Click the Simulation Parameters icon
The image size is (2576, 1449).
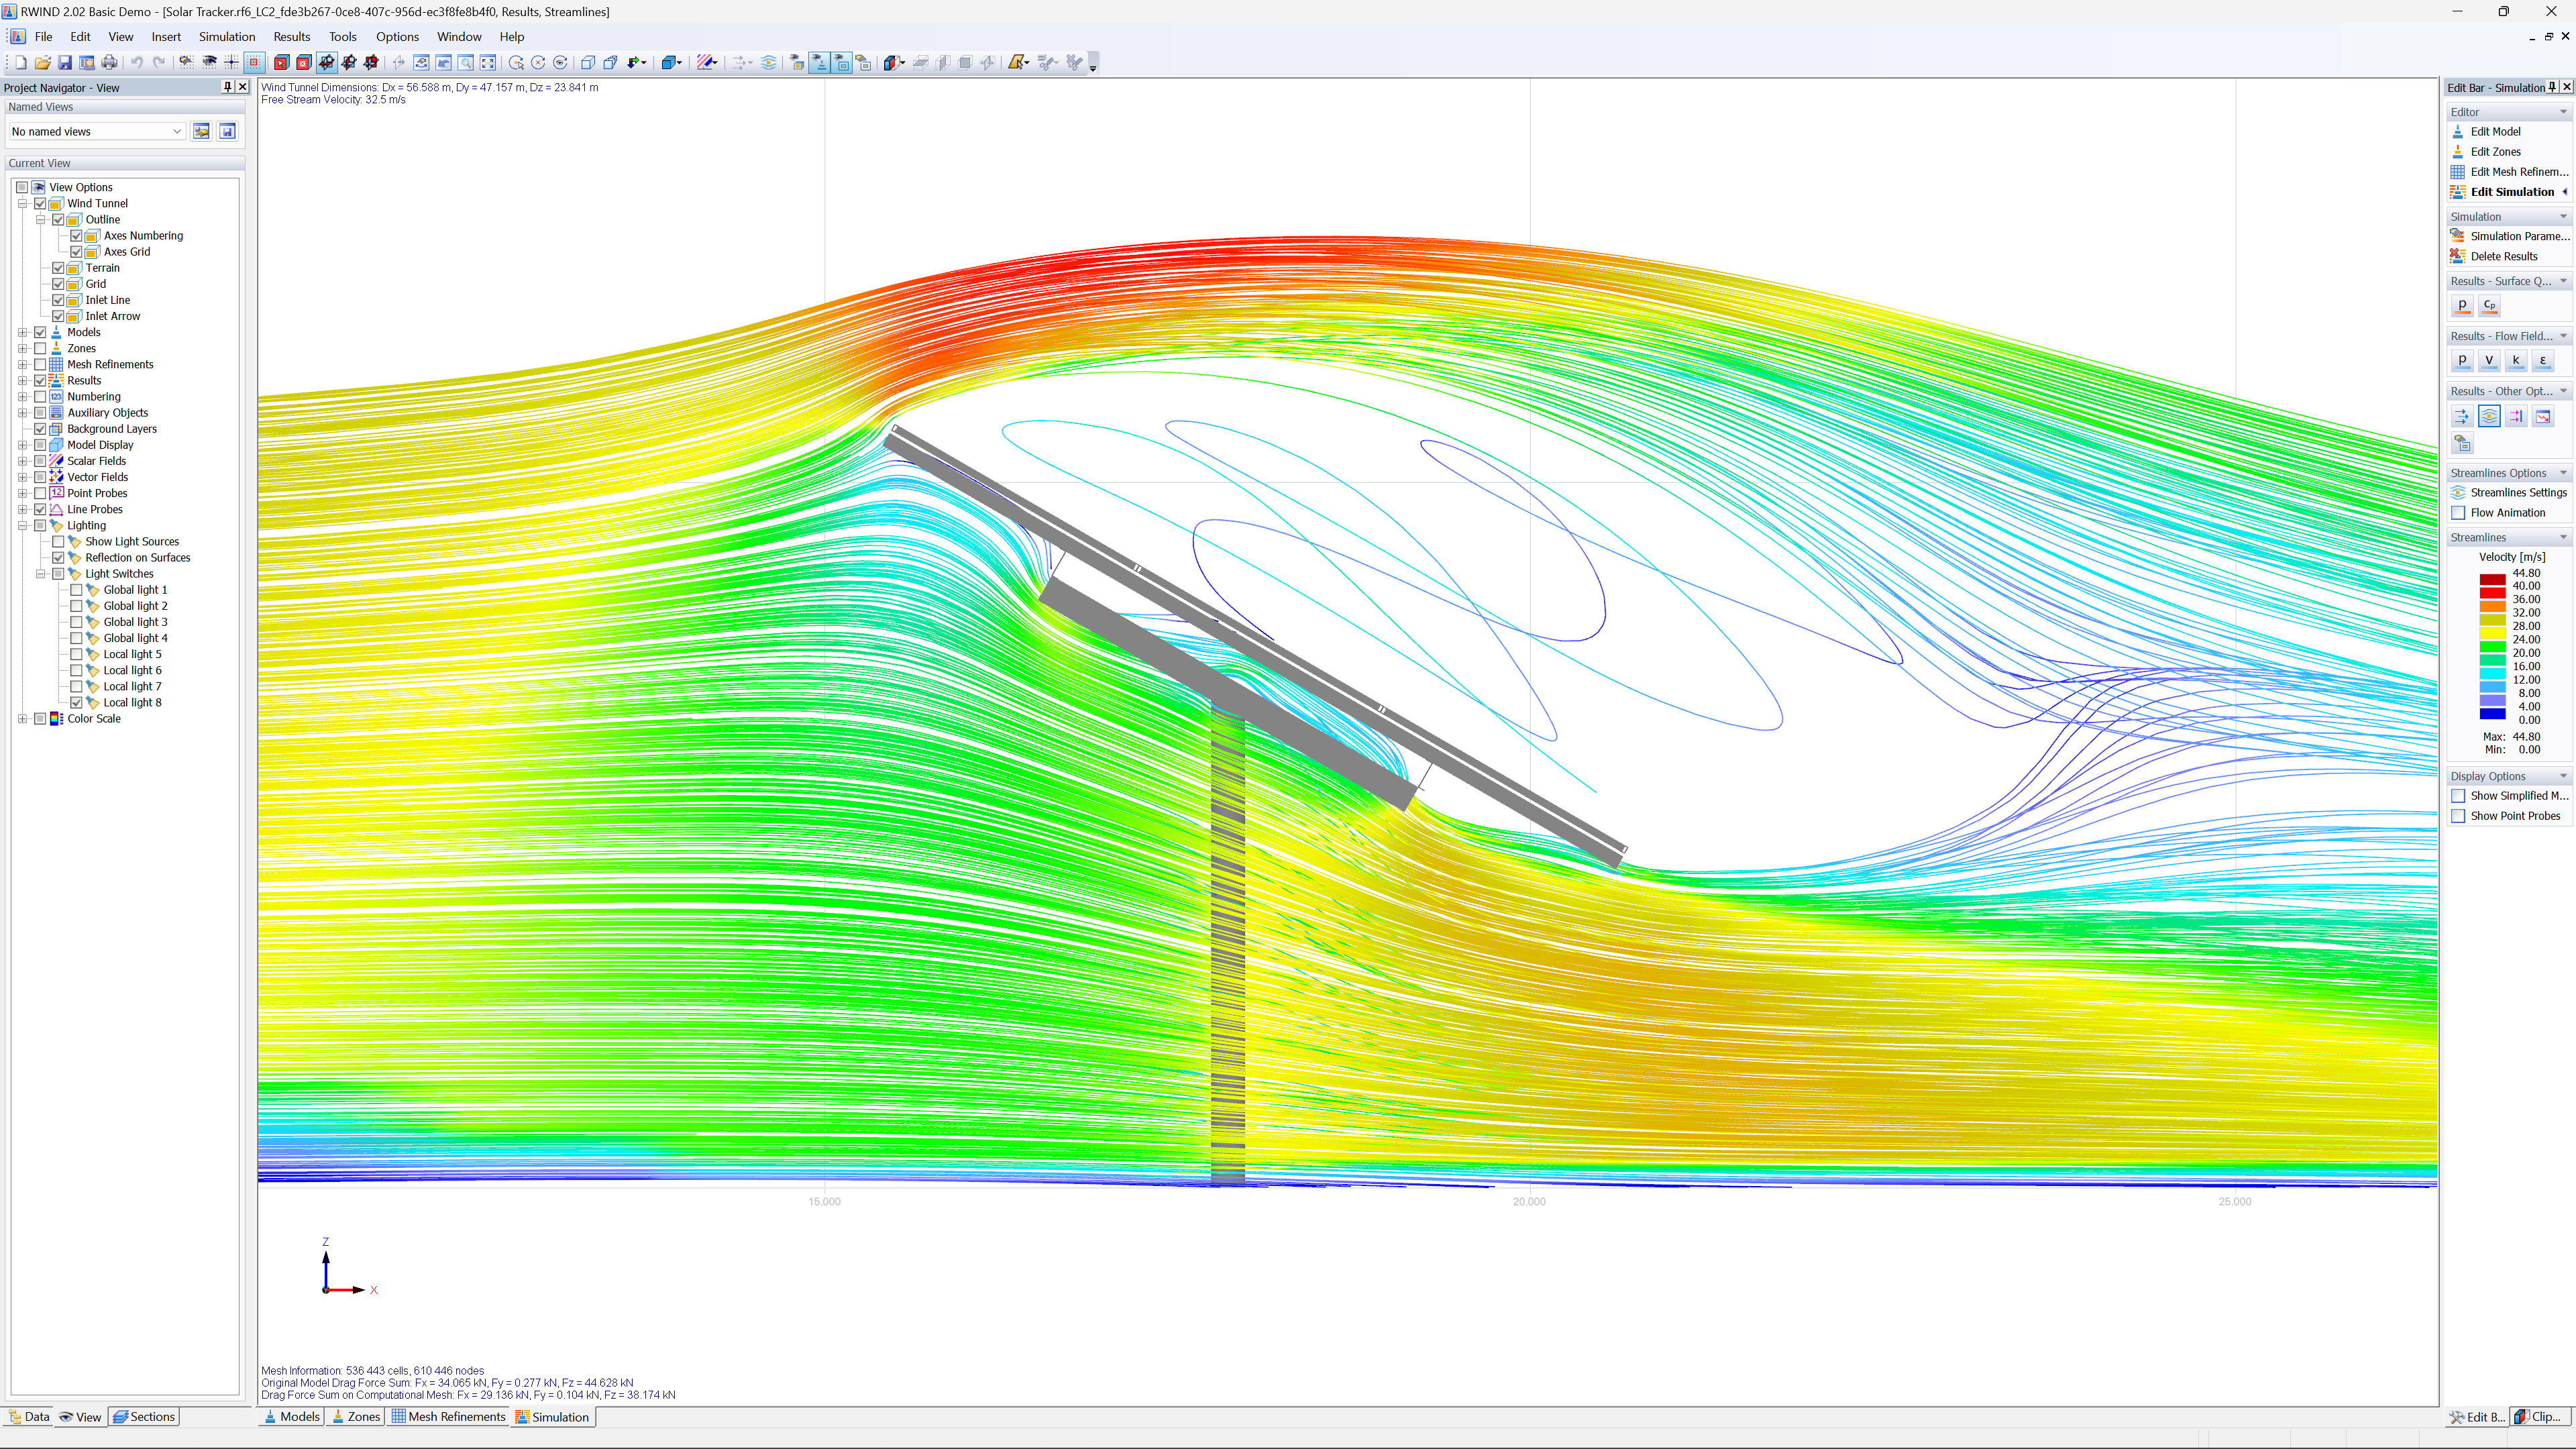click(2460, 236)
